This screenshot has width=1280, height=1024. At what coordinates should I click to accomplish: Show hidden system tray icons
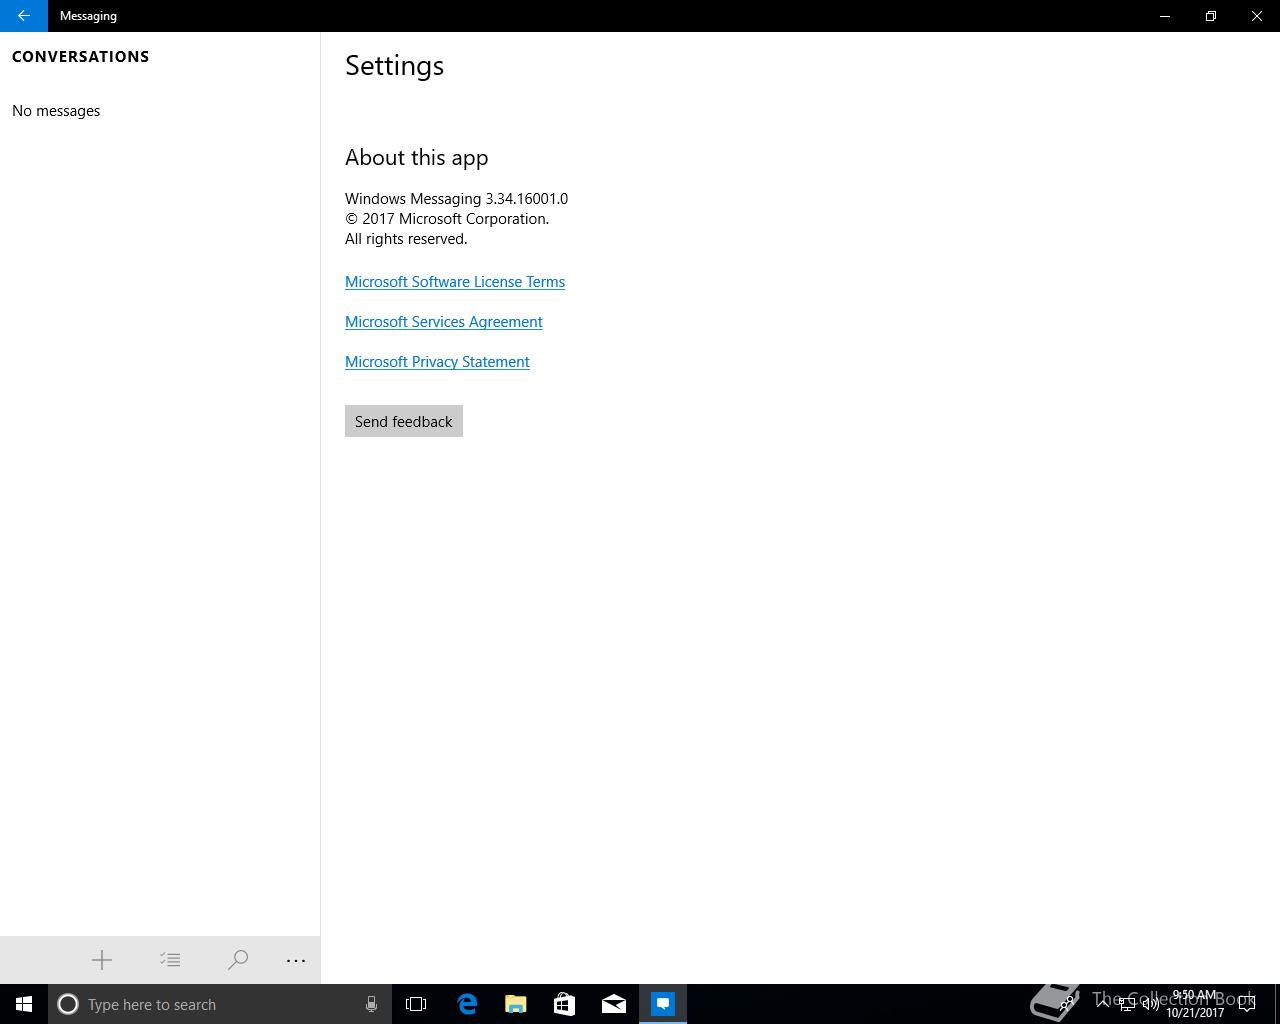pyautogui.click(x=1103, y=1004)
